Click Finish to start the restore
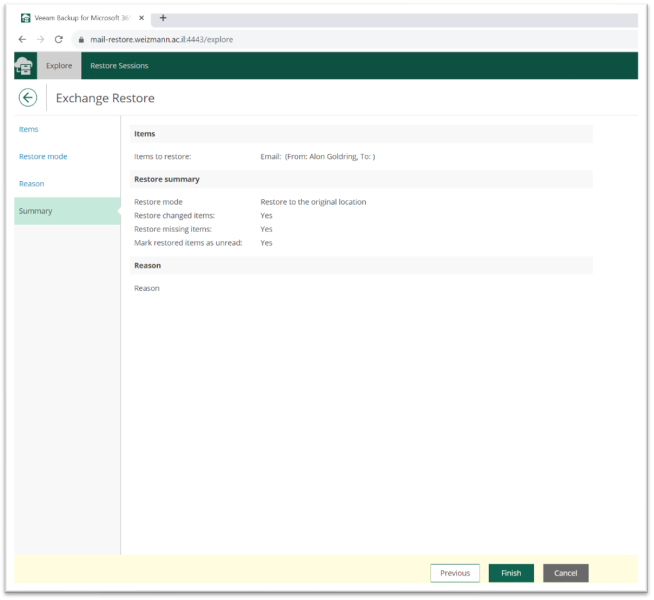Screen dimensions: 654x600 click(x=510, y=573)
